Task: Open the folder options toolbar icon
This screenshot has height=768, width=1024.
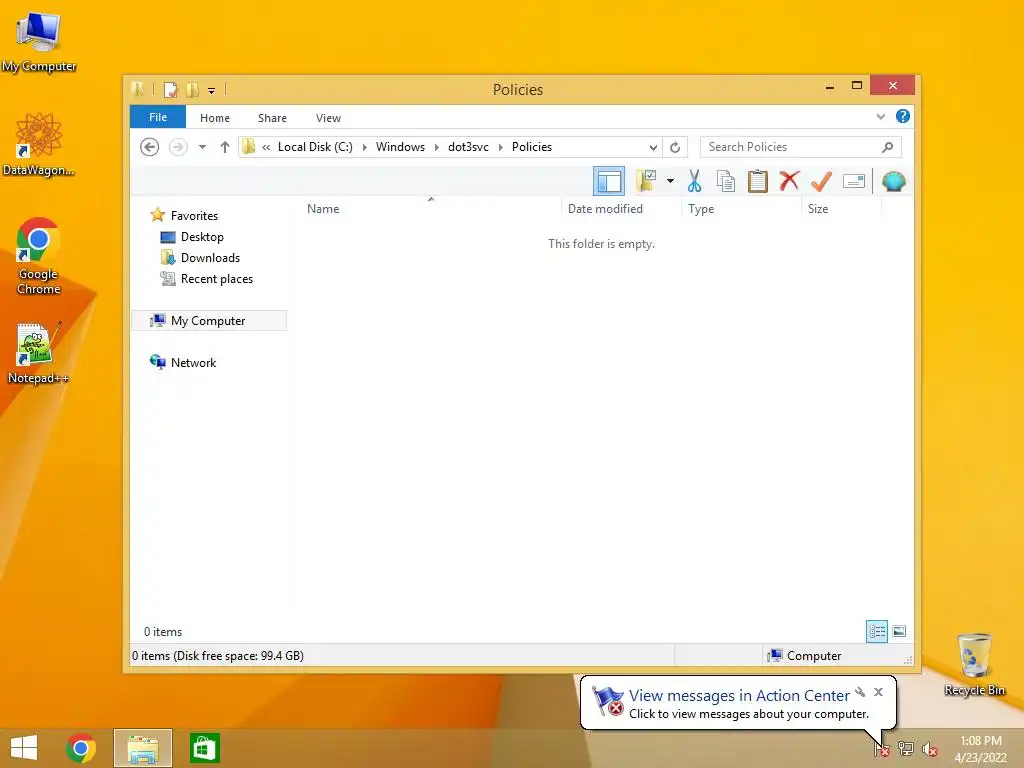Action: [x=646, y=181]
